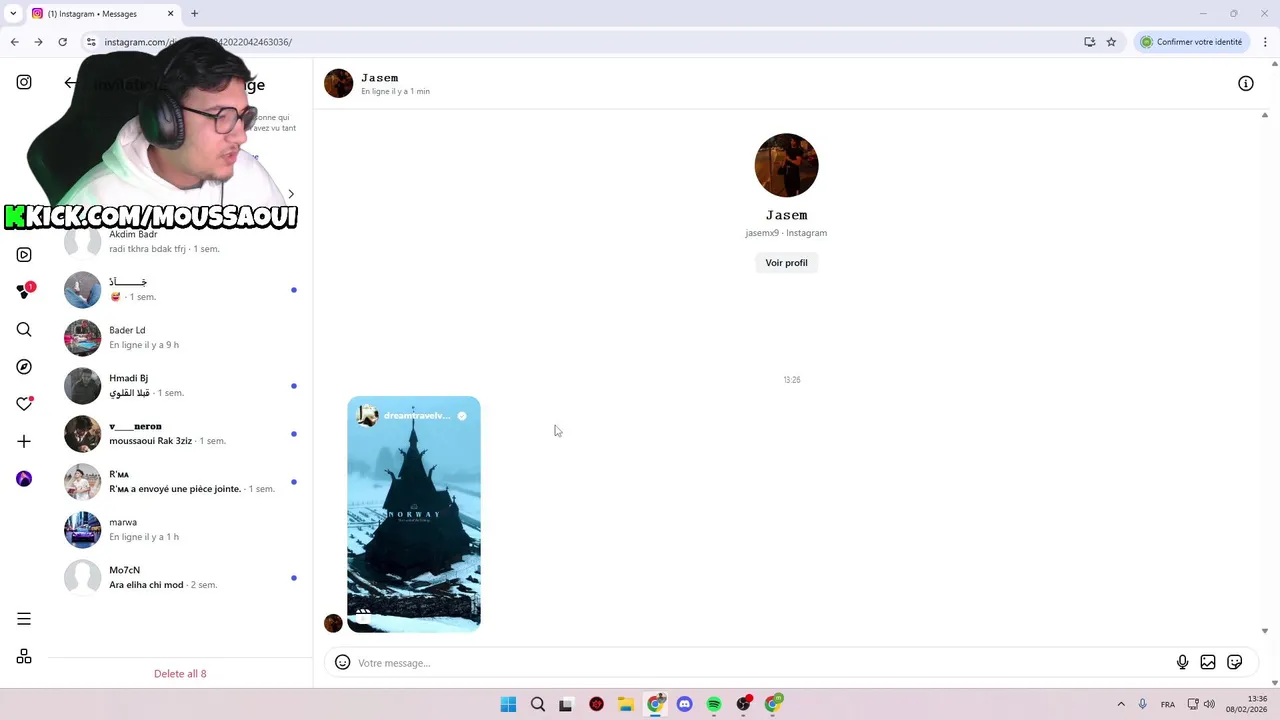Open Notifications heart icon

(24, 404)
